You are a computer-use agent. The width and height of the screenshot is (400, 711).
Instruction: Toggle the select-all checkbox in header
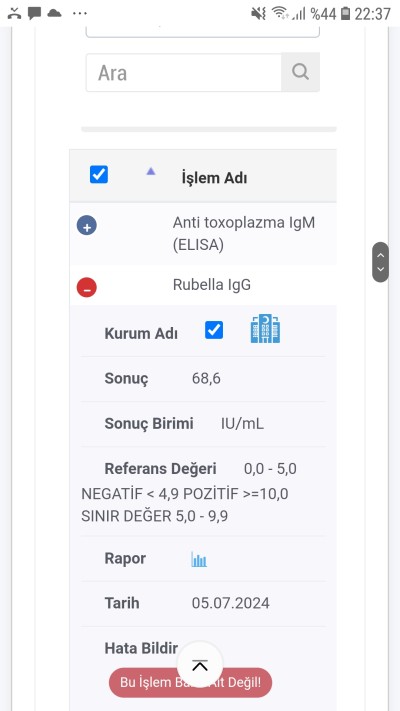(x=99, y=175)
